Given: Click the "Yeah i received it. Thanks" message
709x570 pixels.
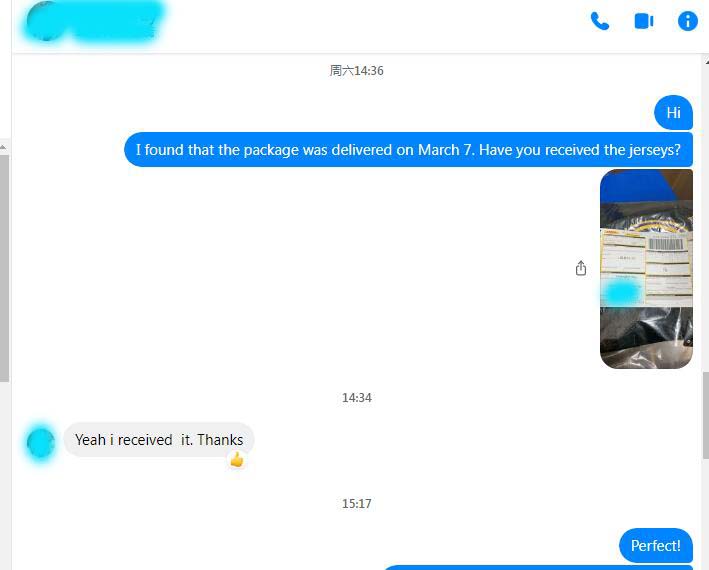Looking at the screenshot, I should click(159, 440).
